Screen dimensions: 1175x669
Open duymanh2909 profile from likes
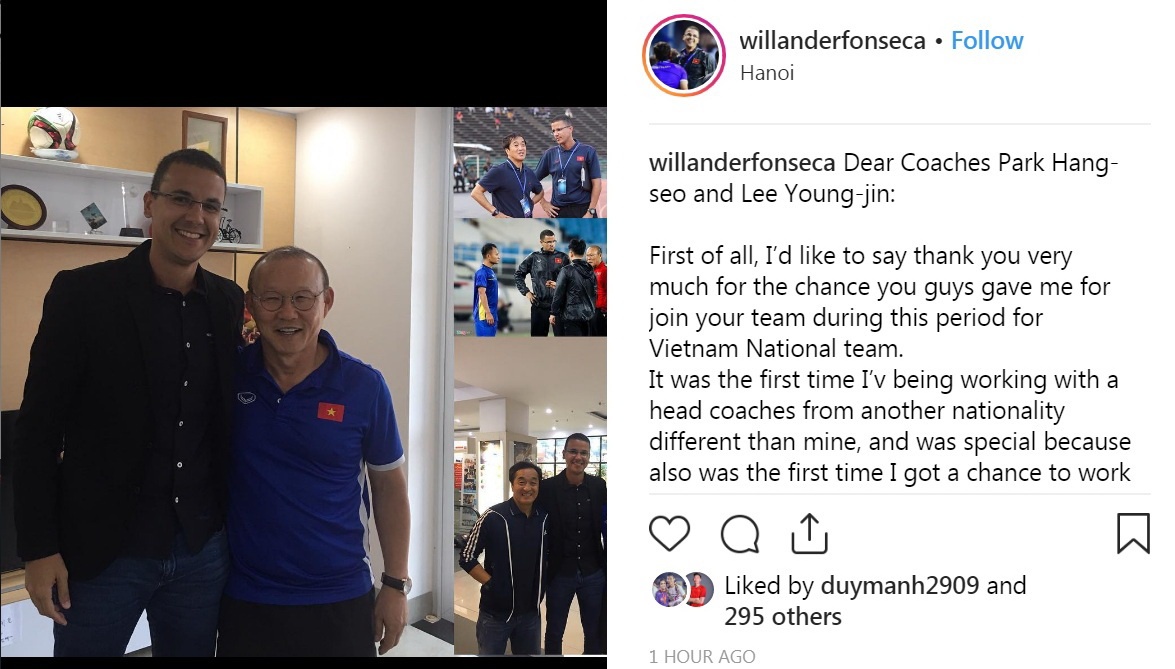900,585
